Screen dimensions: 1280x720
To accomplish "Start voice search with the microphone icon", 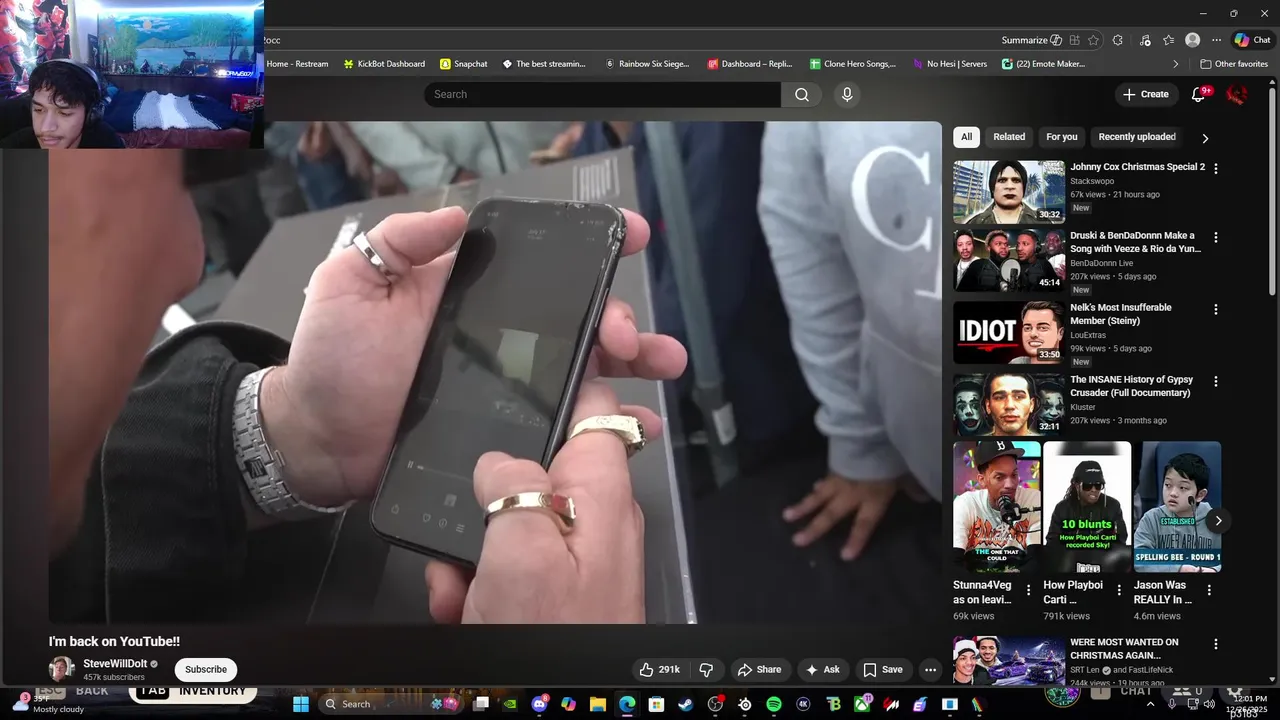I will 847,94.
